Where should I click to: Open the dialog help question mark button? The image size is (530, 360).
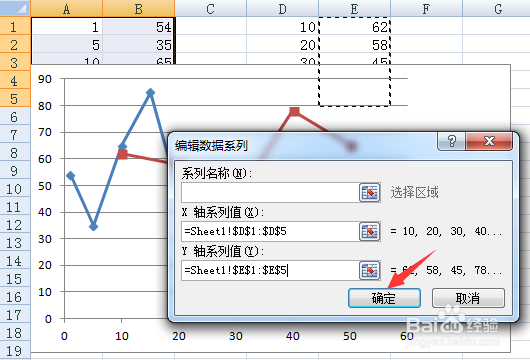[452, 141]
